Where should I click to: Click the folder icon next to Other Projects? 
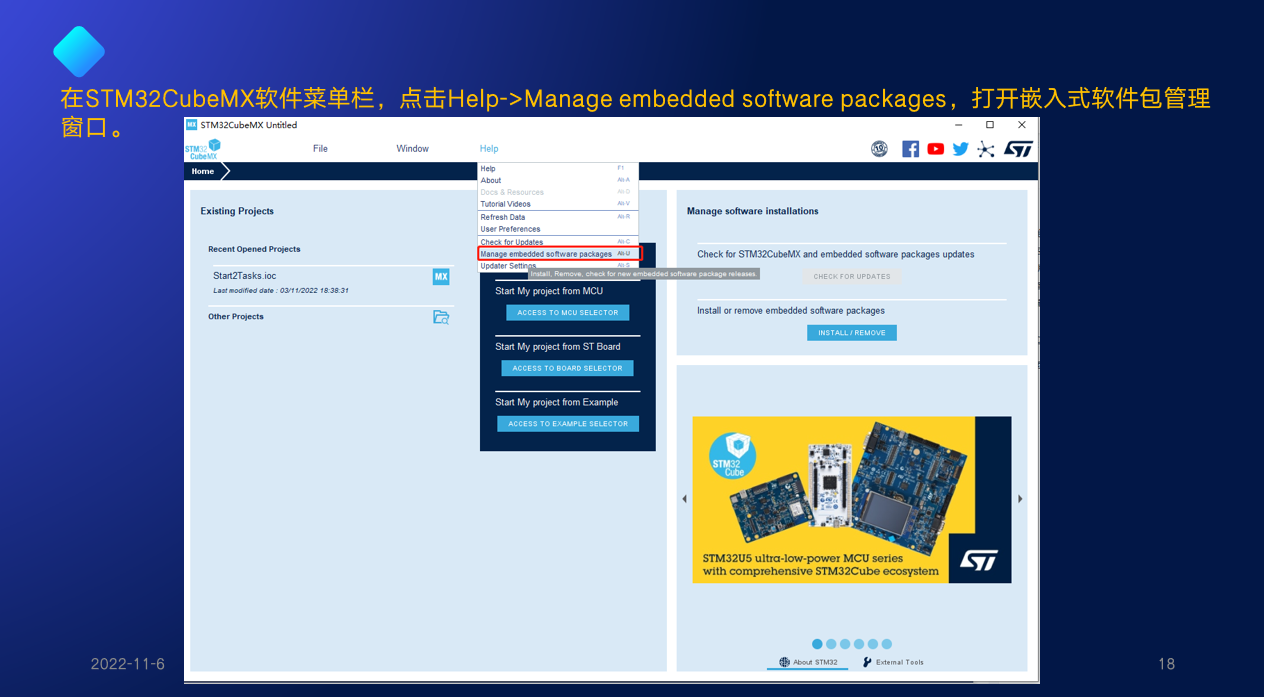click(441, 316)
